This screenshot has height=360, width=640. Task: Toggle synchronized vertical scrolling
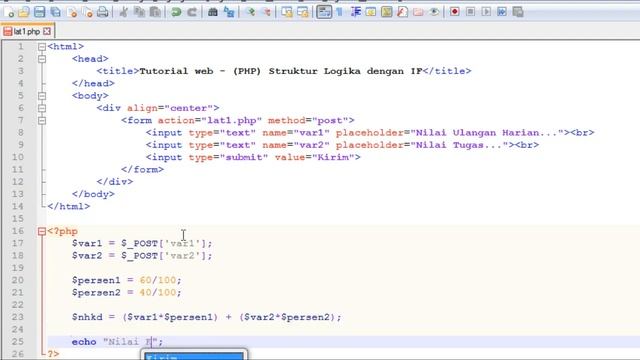287,12
